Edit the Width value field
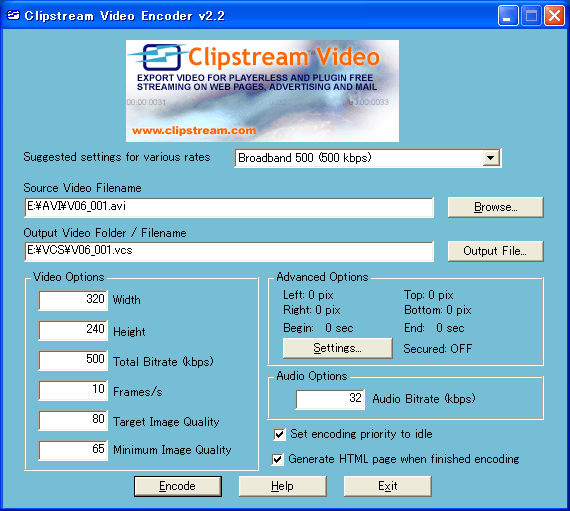The width and height of the screenshot is (570, 511). pos(73,300)
